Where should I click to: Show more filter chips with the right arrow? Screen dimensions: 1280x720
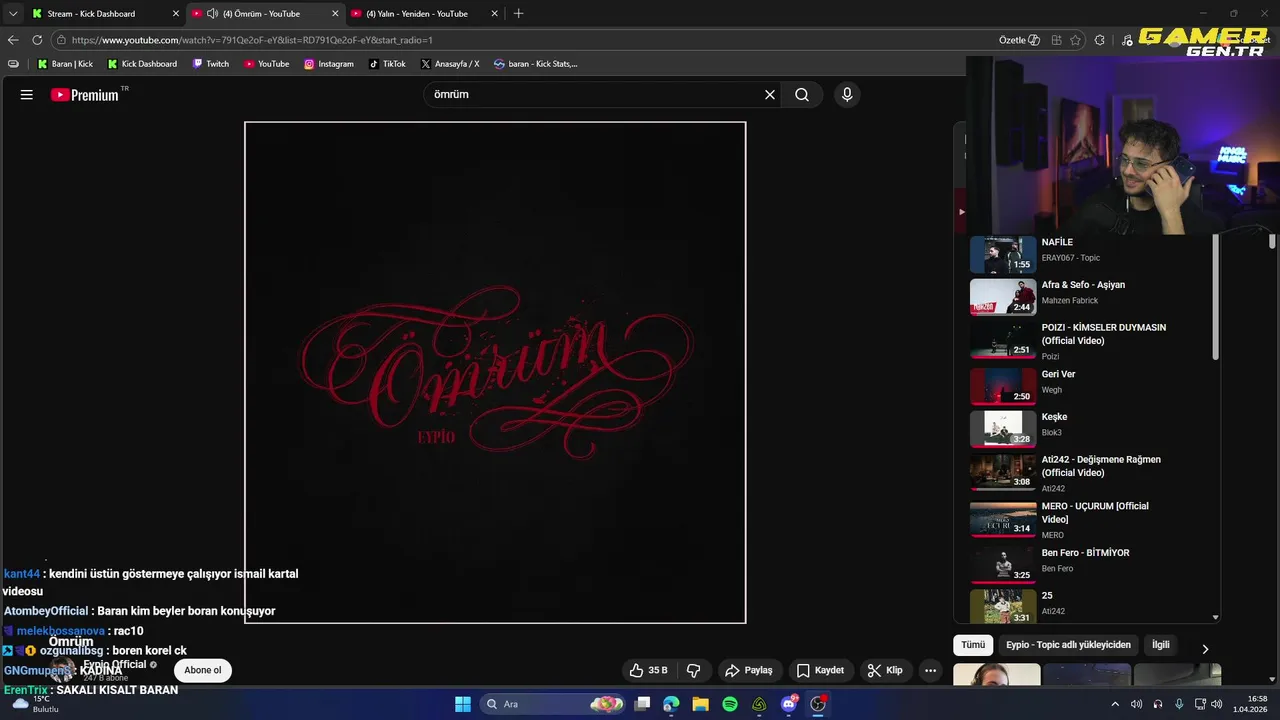click(x=1205, y=648)
